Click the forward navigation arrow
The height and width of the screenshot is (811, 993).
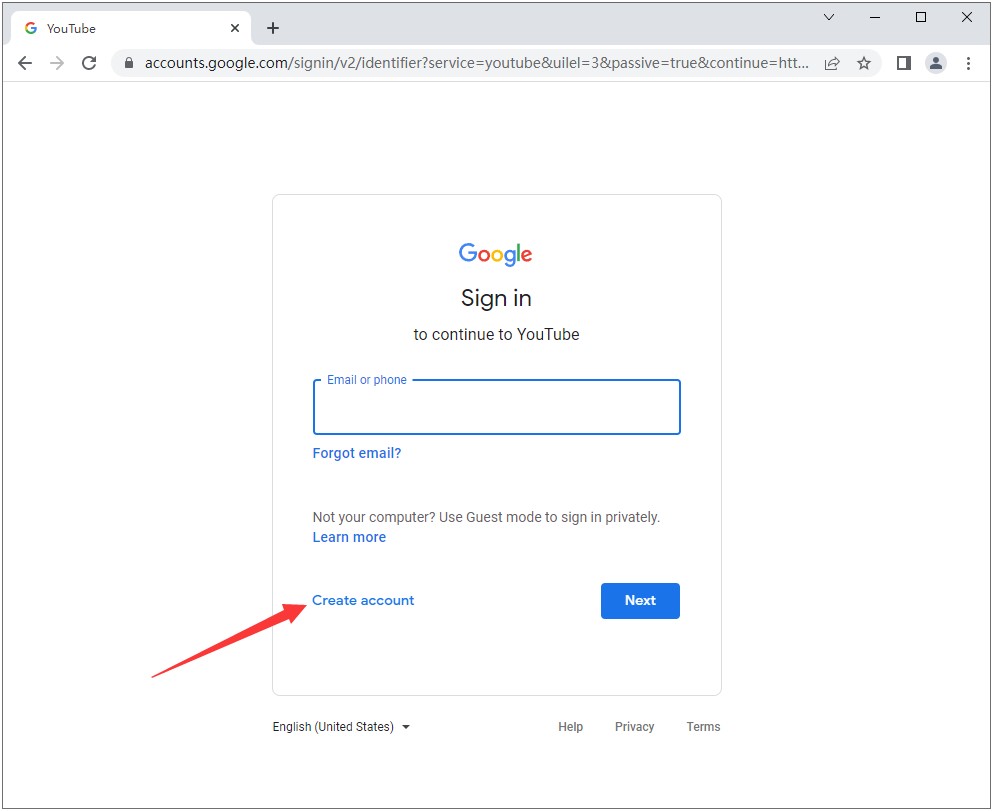pos(57,63)
